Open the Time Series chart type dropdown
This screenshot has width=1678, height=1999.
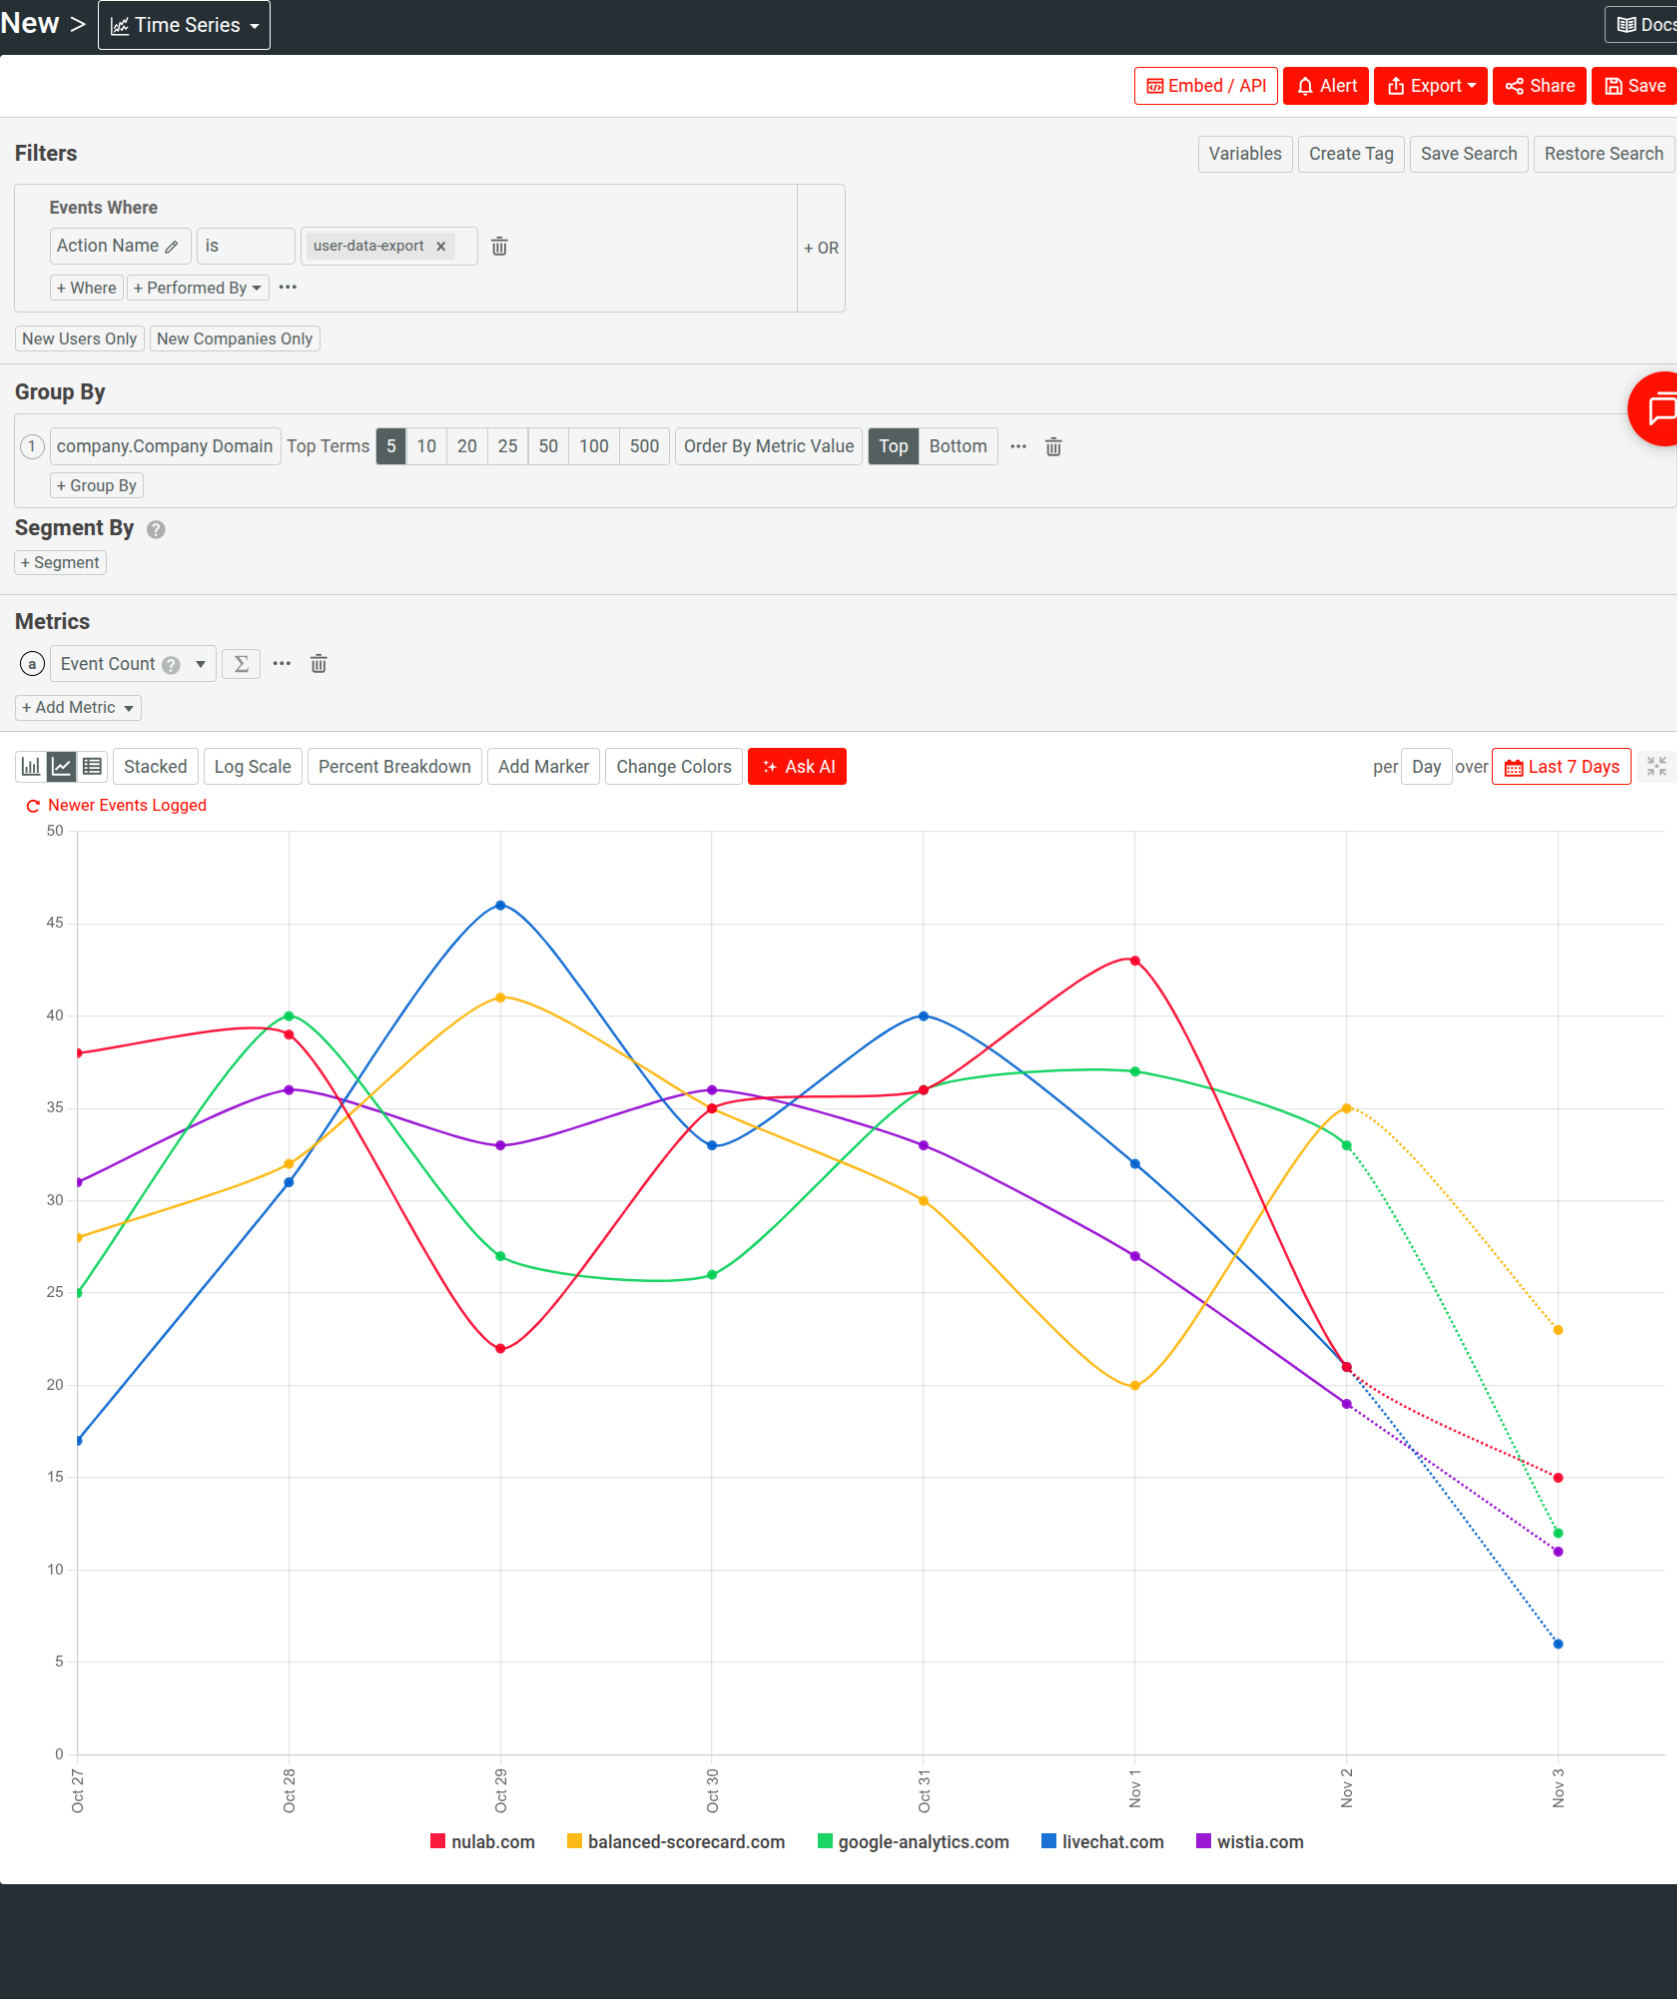(x=184, y=24)
